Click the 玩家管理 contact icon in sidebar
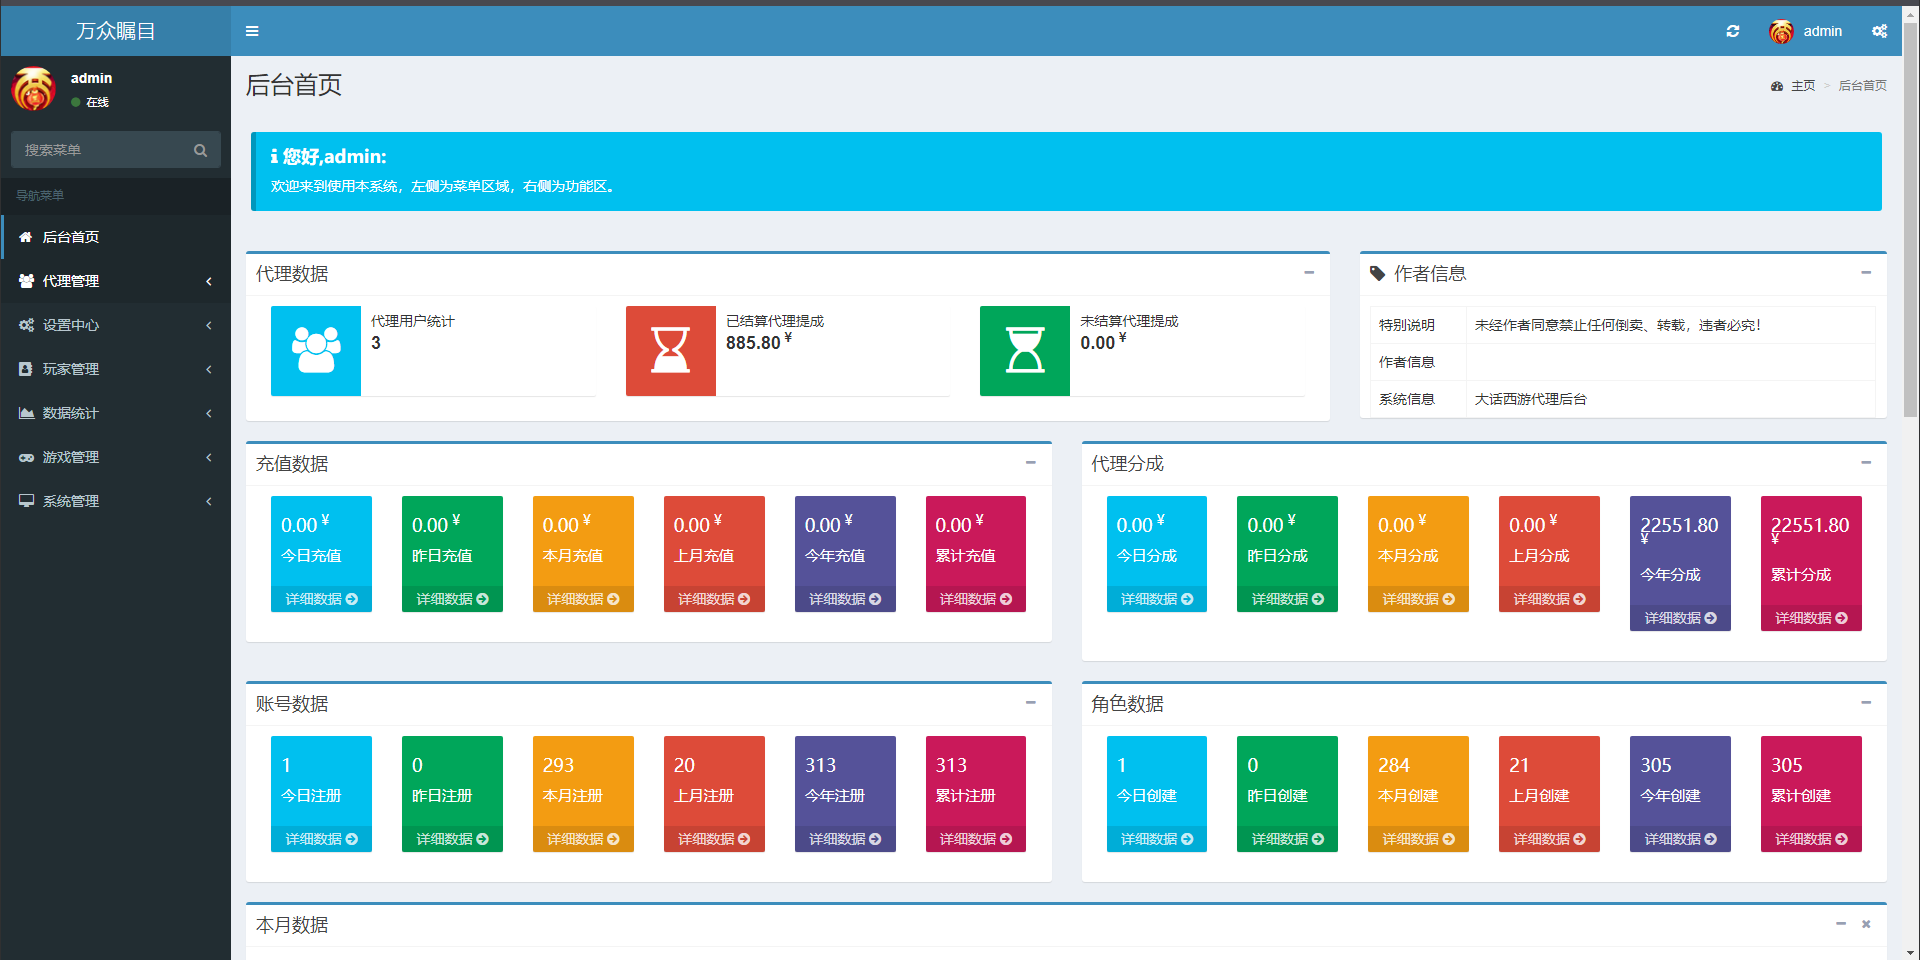 coord(26,369)
